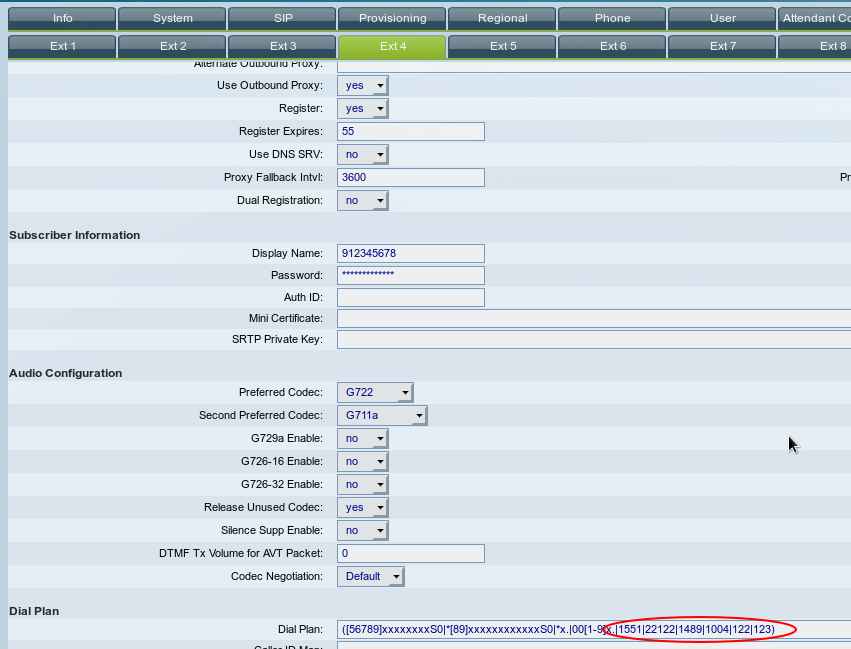Viewport: 851px width, 649px height.
Task: Focus the Password field
Action: click(410, 275)
